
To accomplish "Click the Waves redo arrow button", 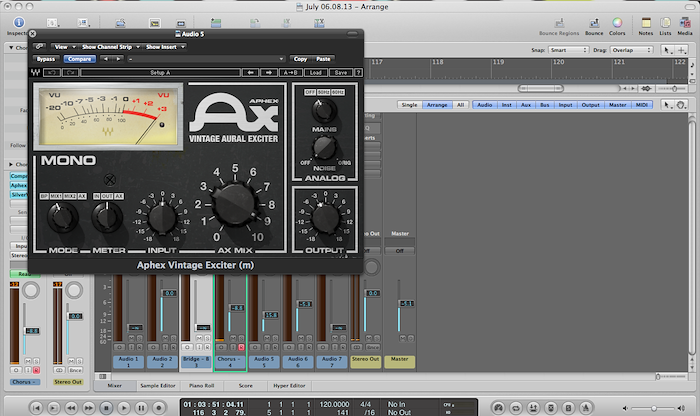I will coord(70,72).
